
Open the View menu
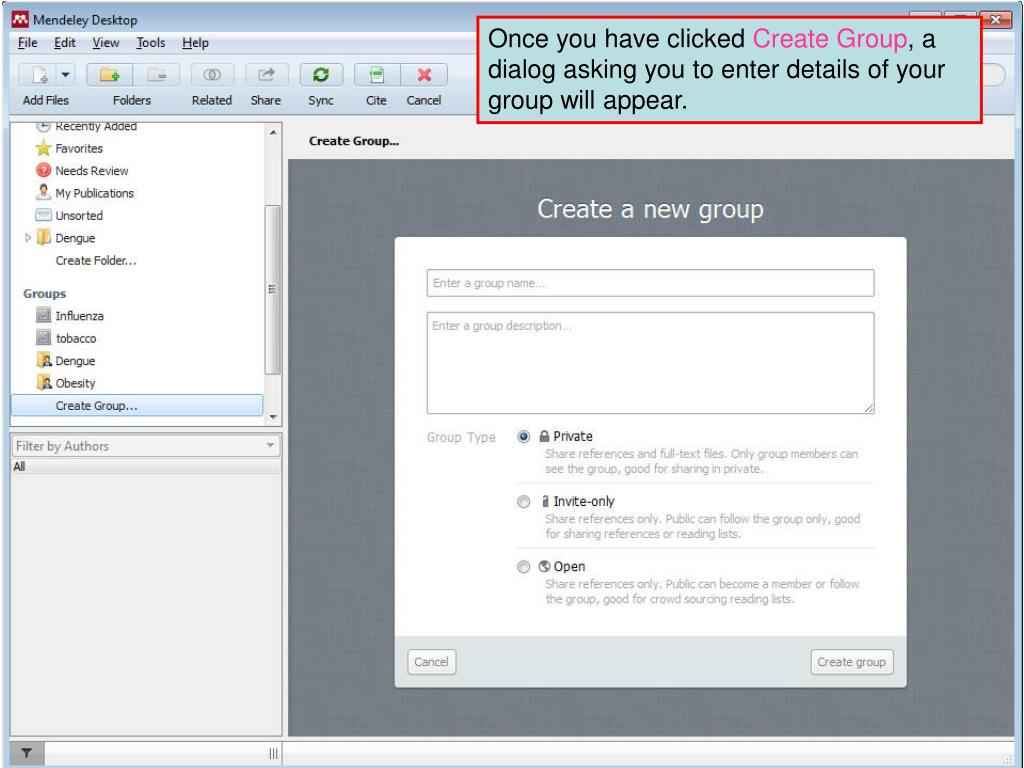click(106, 43)
